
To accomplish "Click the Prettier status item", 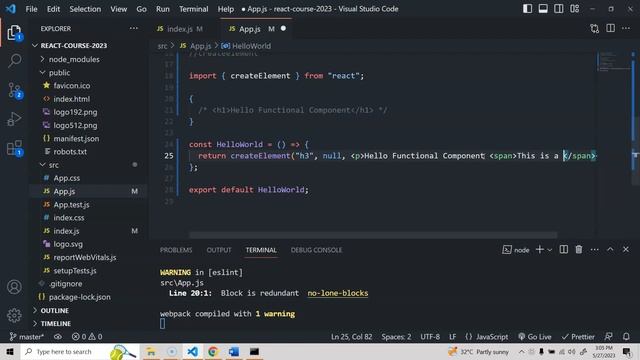I will [578, 337].
